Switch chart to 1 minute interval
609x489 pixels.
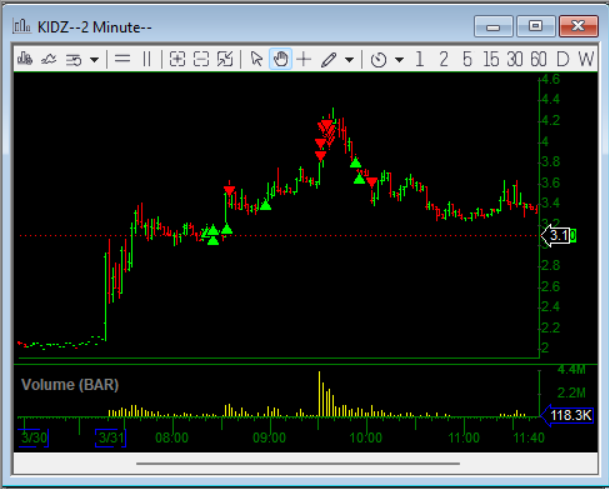(419, 59)
